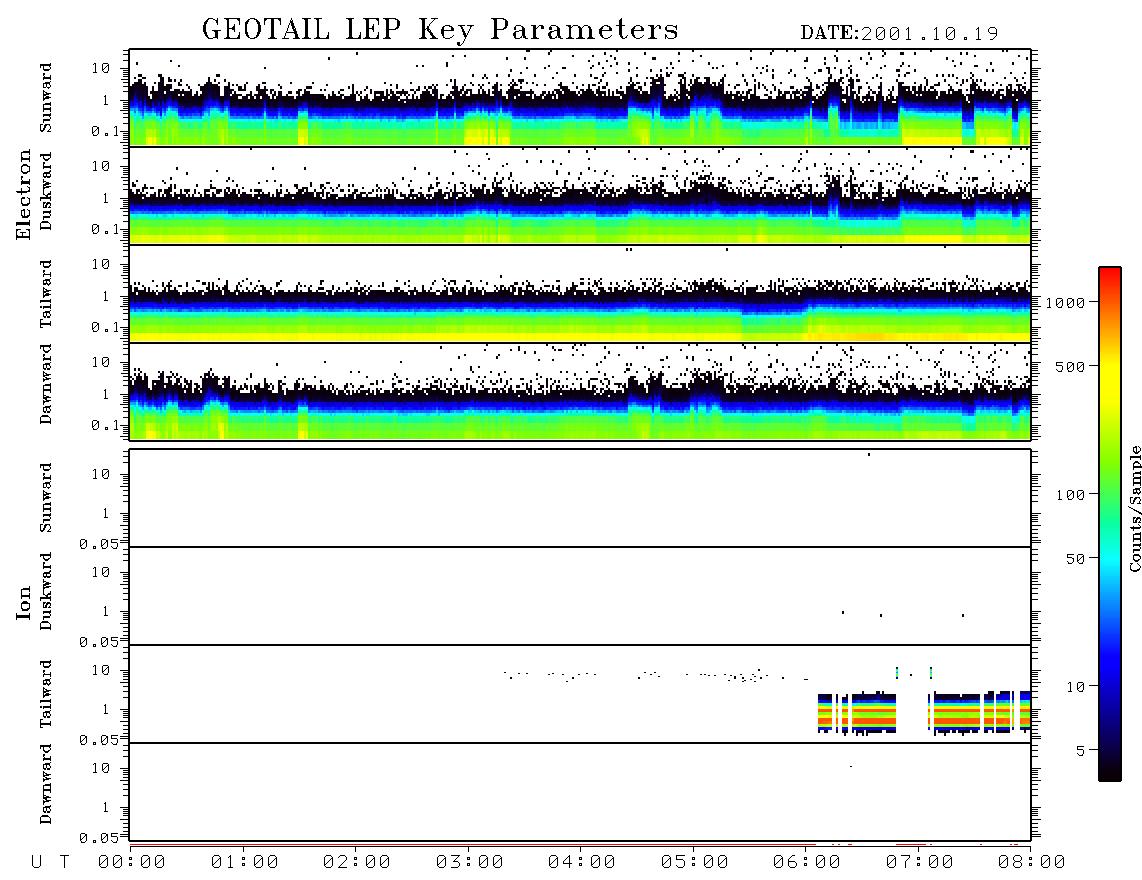1142x880 pixels.
Task: Click the Electron Tailward panel label
Action: pyautogui.click(x=45, y=293)
